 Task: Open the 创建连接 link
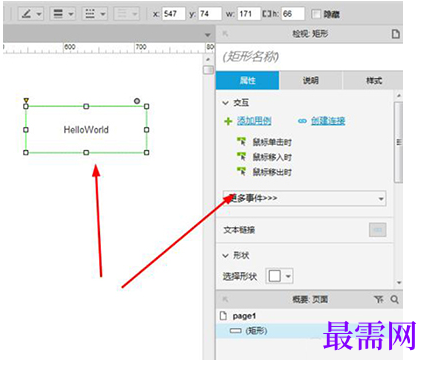328,121
